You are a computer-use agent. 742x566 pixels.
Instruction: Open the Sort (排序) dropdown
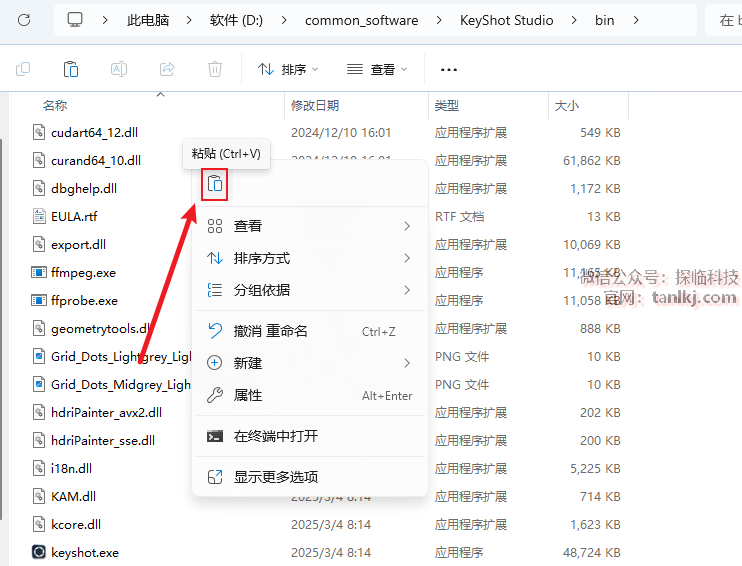288,69
